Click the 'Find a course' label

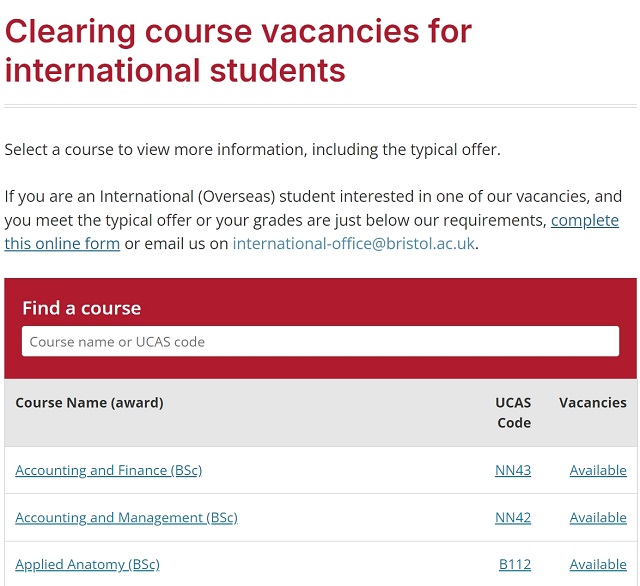[82, 308]
